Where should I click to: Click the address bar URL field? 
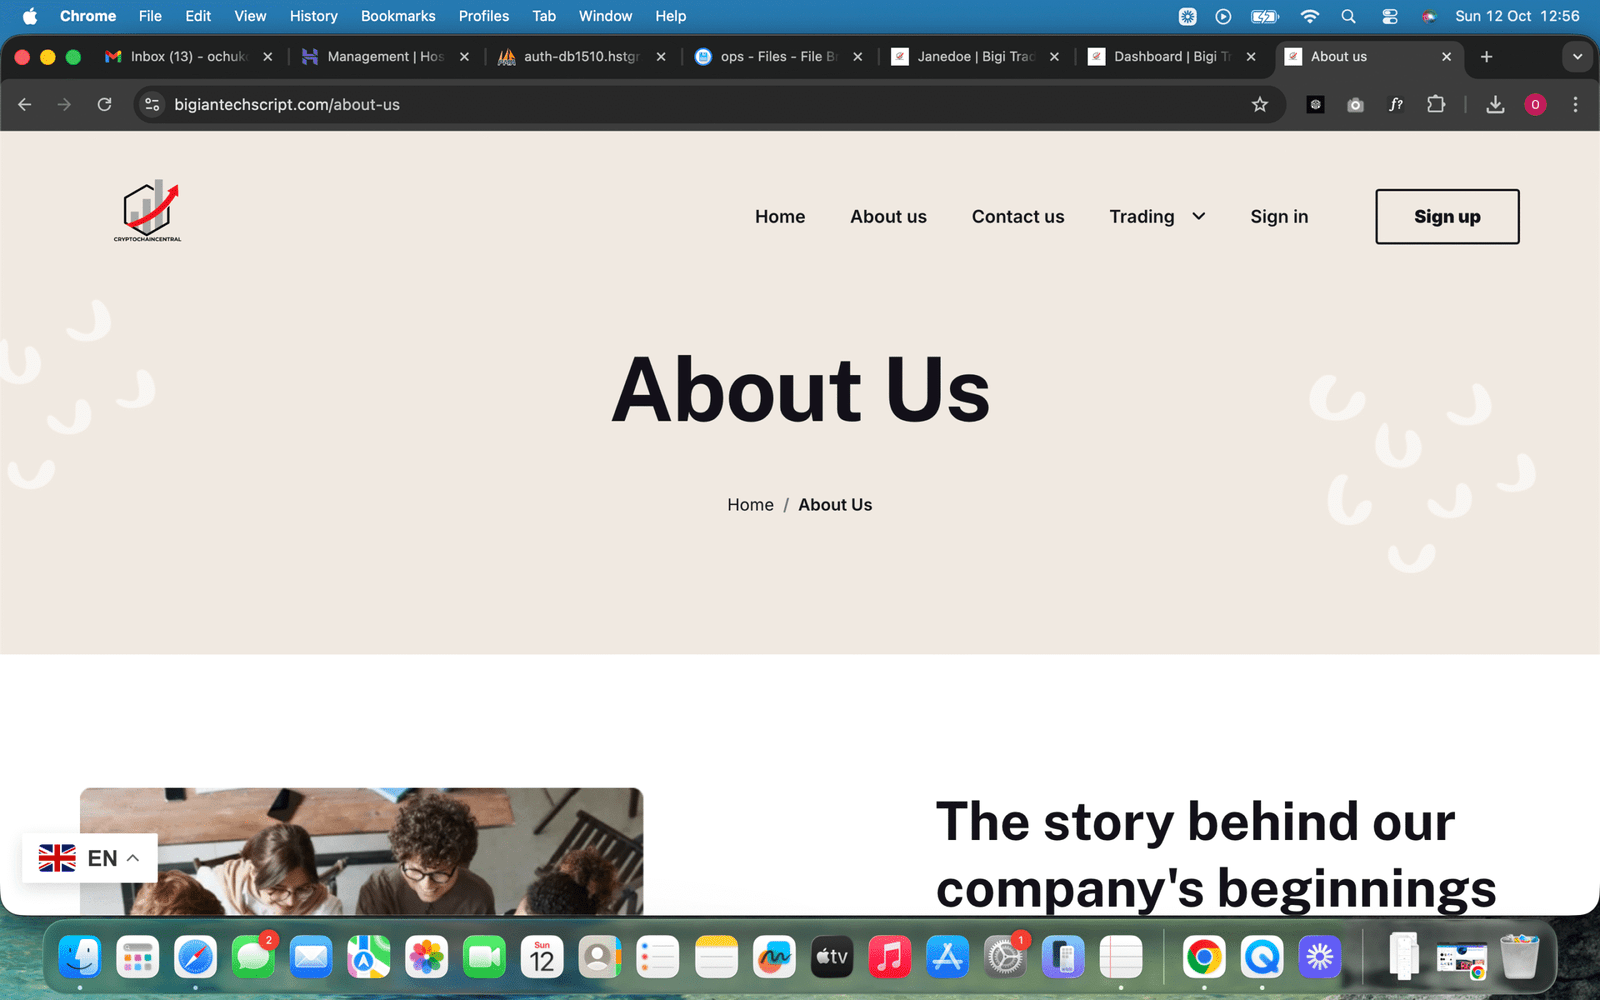click(700, 104)
